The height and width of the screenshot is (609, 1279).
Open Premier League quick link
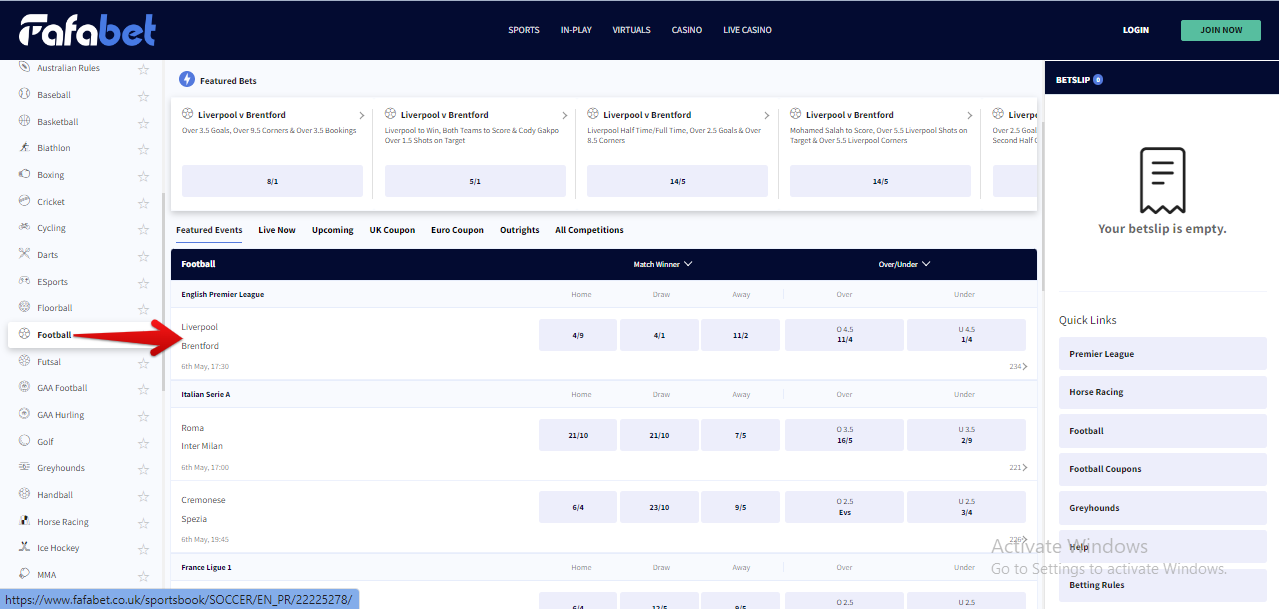pos(1163,354)
